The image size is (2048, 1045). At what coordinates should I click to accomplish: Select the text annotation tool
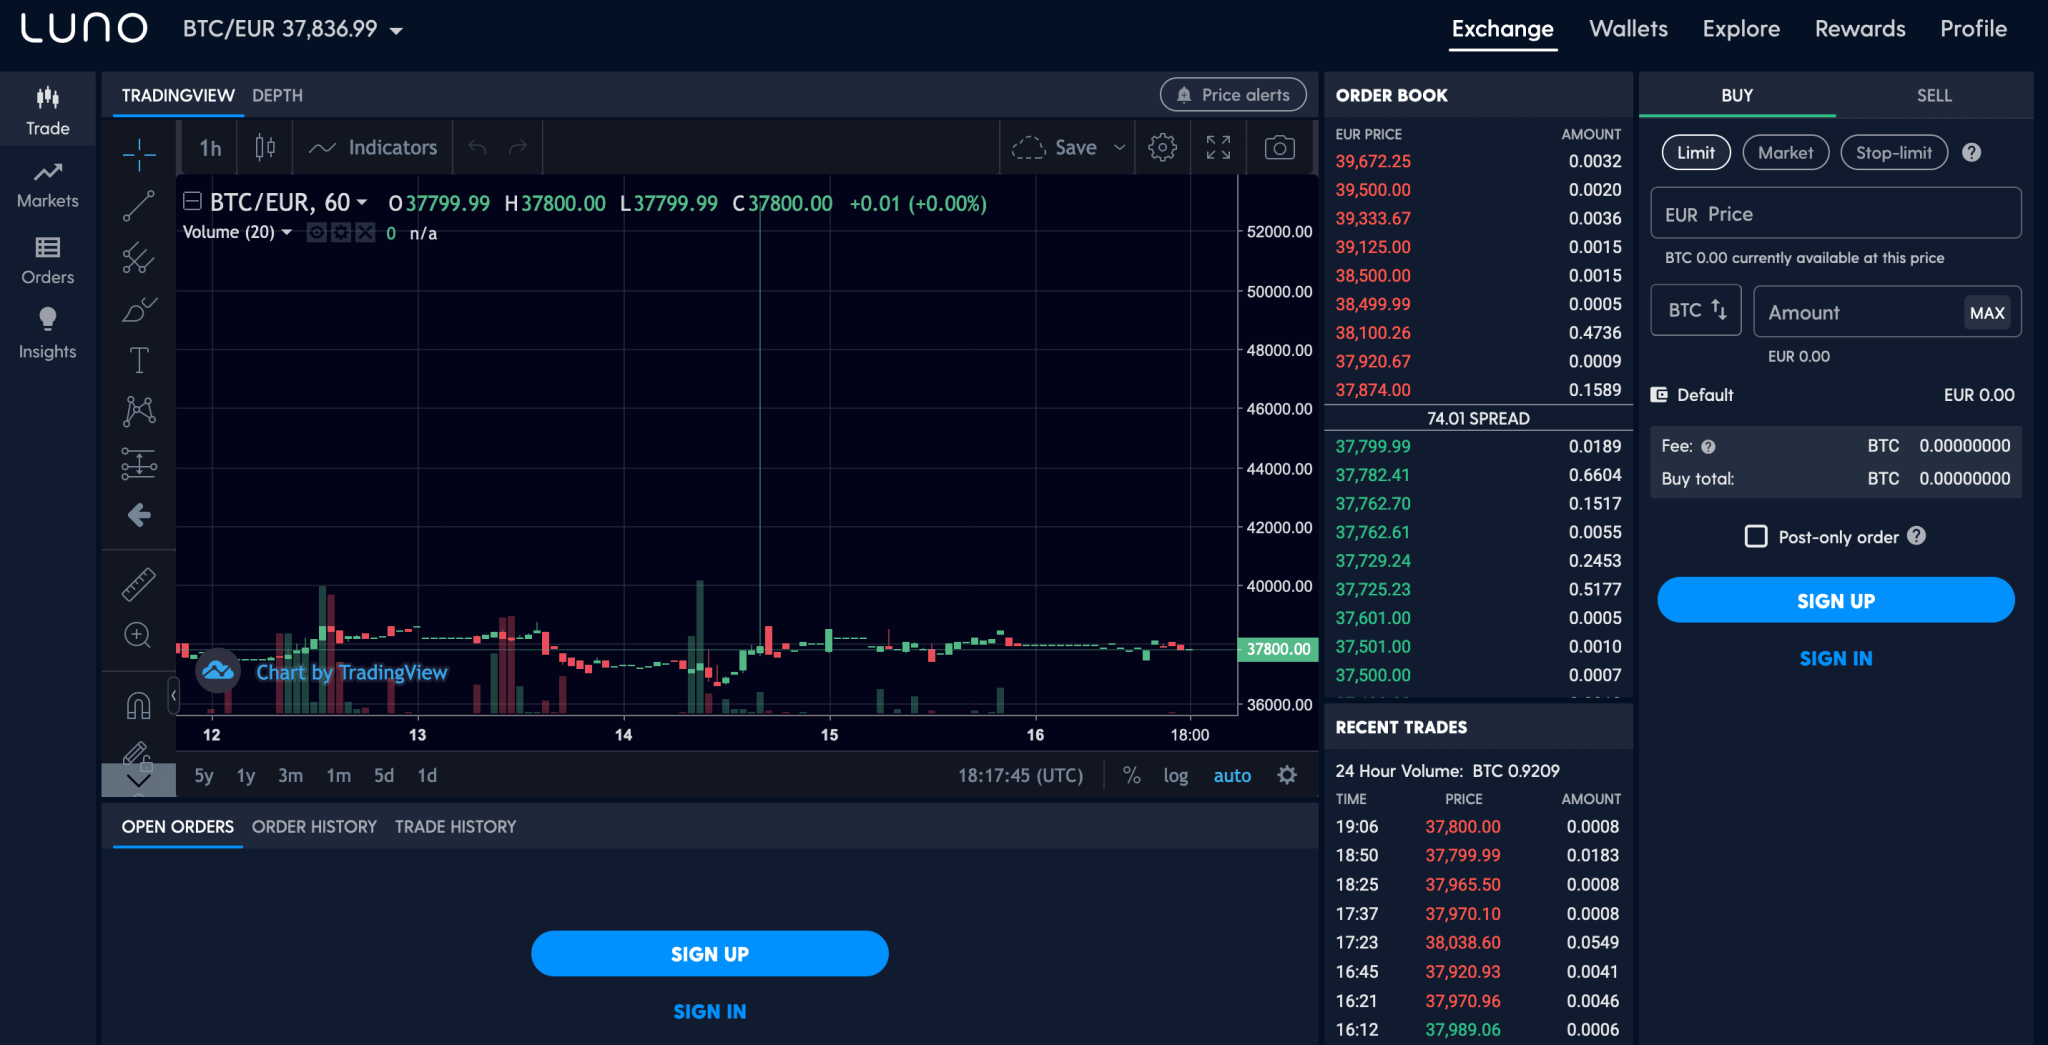click(138, 358)
